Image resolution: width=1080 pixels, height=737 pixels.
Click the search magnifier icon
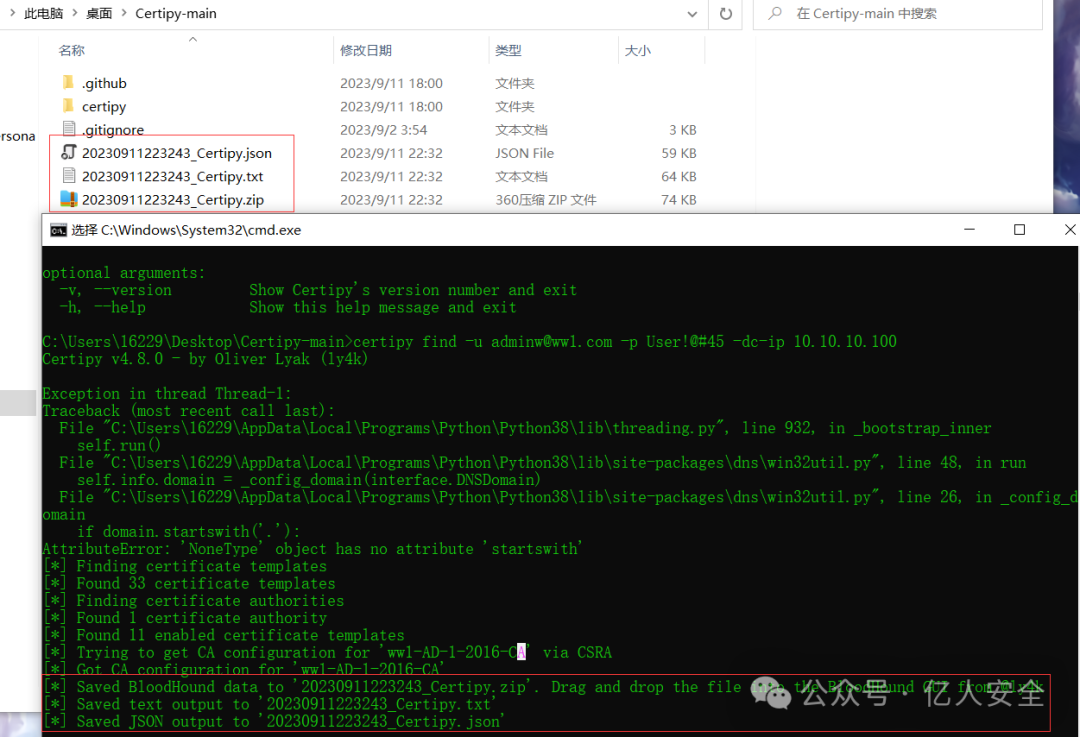775,13
